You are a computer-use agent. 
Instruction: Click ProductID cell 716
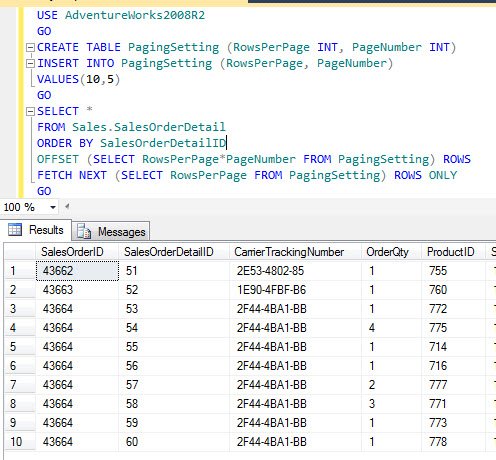coord(453,366)
